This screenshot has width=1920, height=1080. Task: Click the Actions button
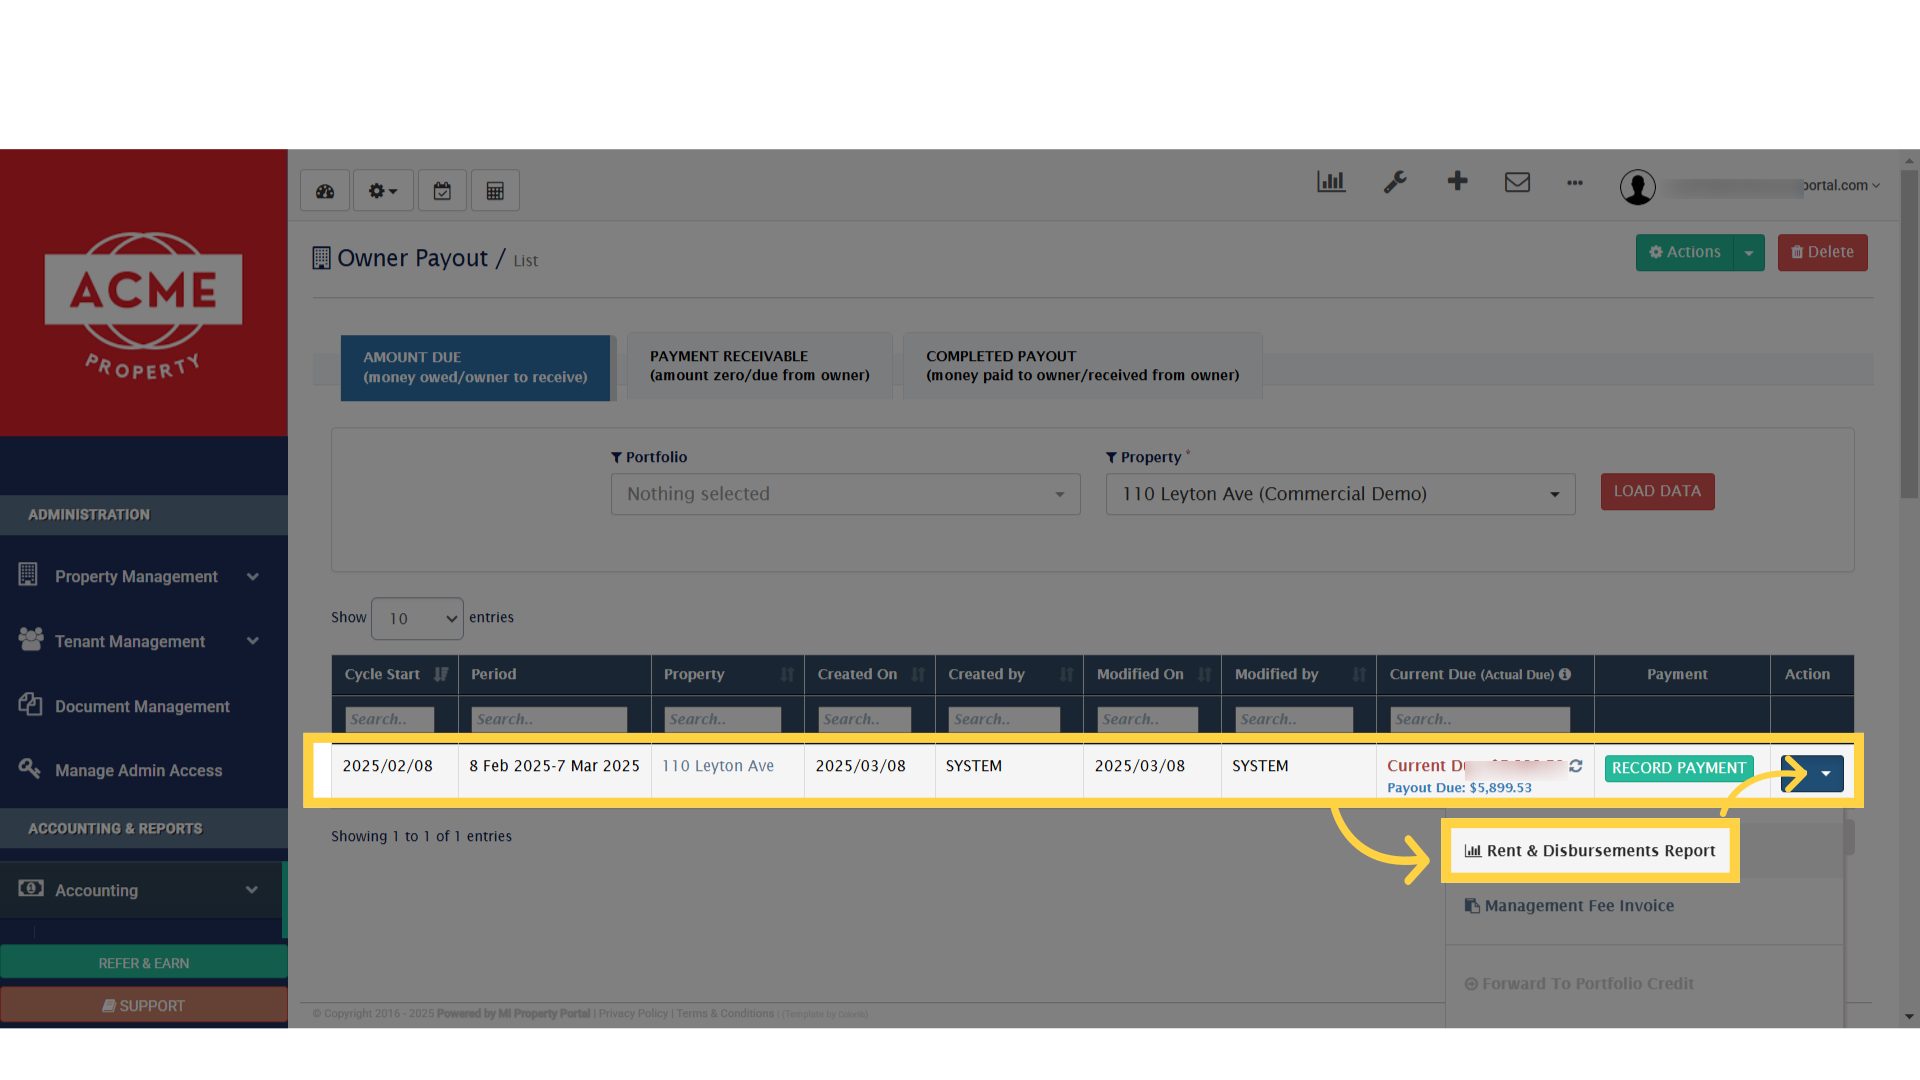pyautogui.click(x=1685, y=253)
